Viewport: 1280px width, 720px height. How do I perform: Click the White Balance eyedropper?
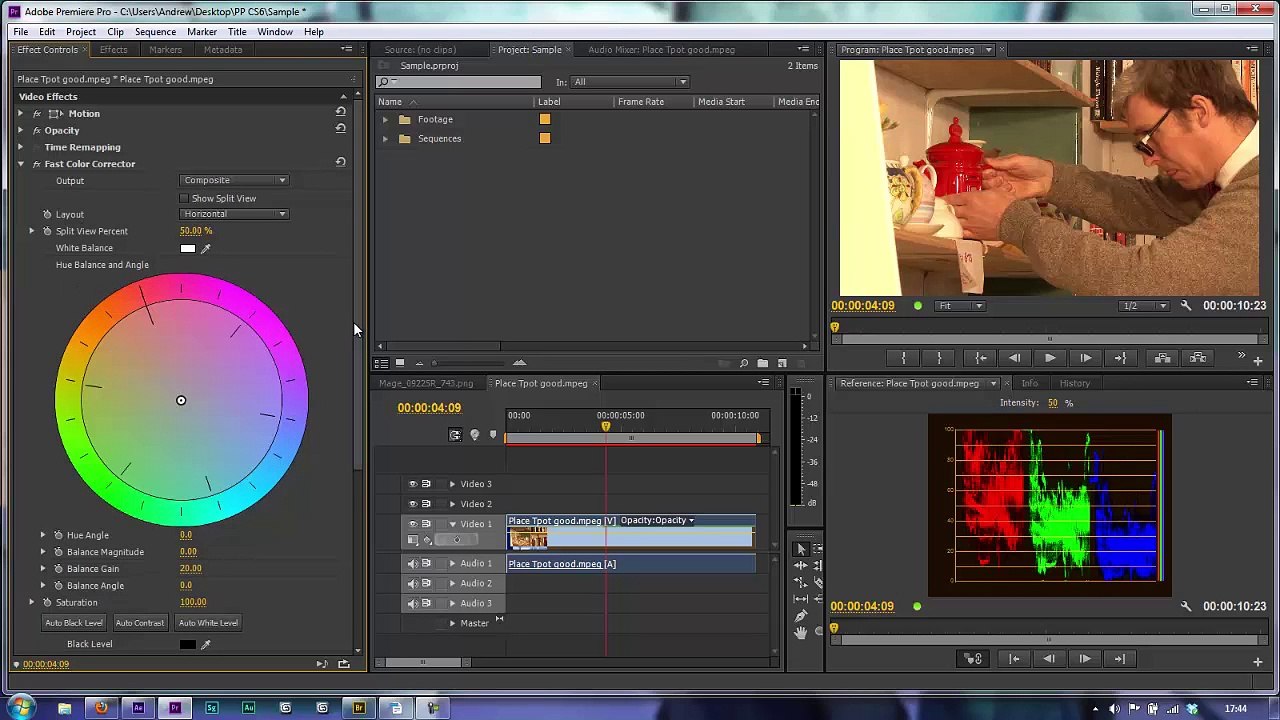pyautogui.click(x=206, y=248)
